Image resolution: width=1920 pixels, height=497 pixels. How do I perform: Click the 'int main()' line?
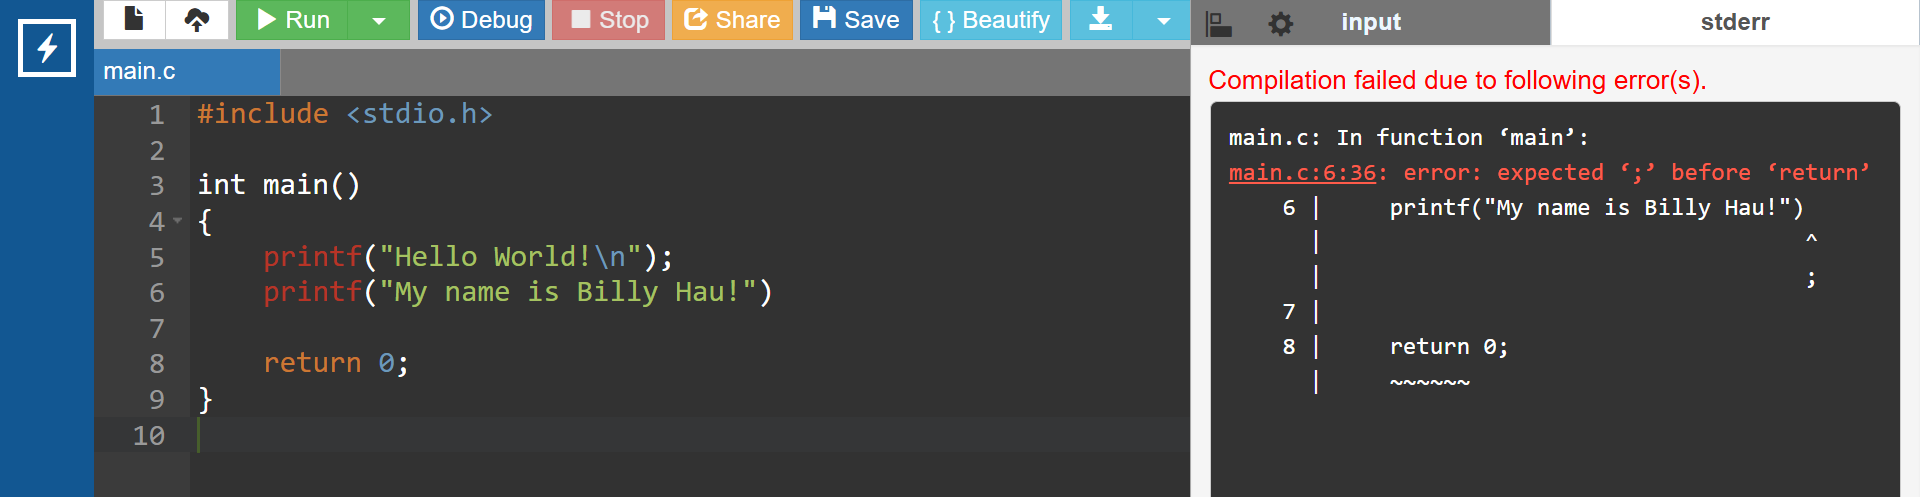(279, 185)
